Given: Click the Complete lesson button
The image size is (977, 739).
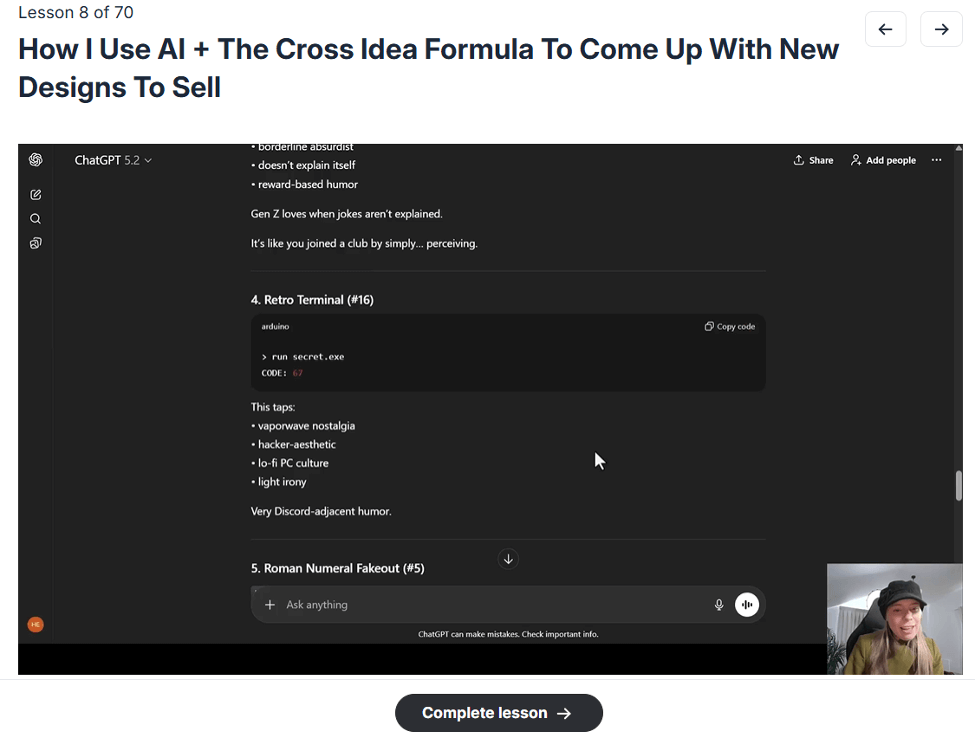Looking at the screenshot, I should click(498, 712).
